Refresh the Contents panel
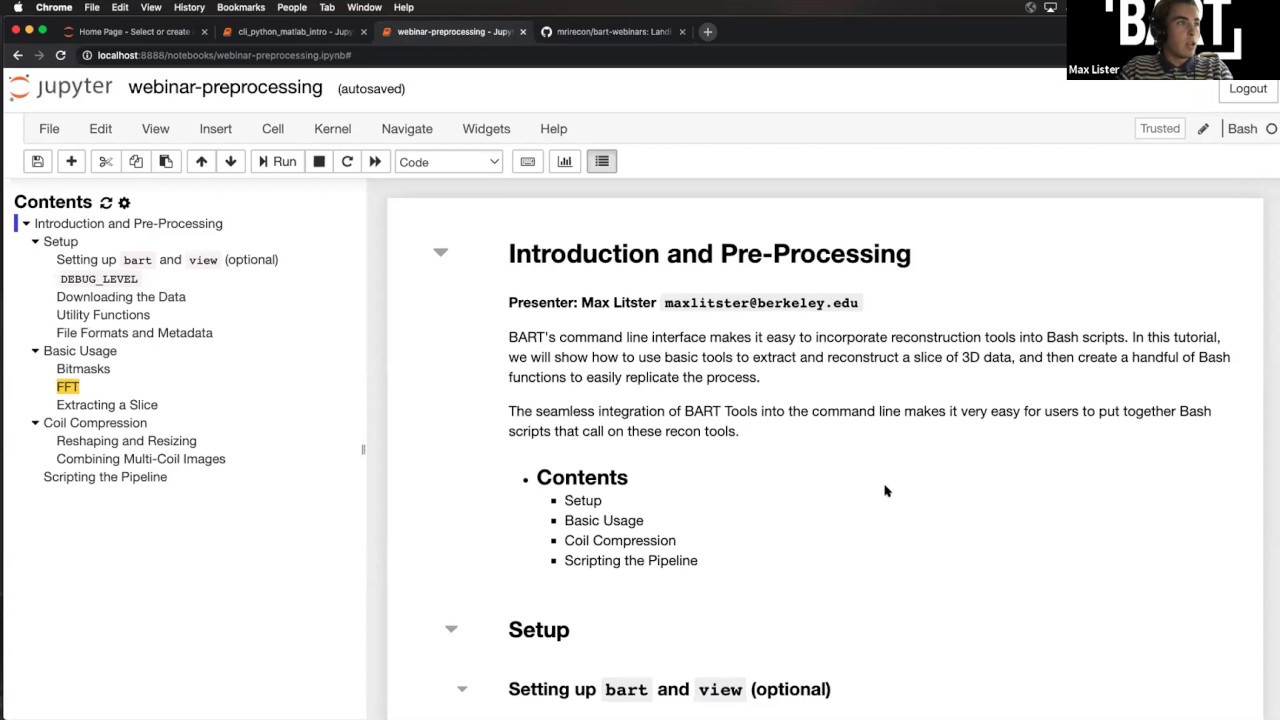 pyautogui.click(x=106, y=203)
